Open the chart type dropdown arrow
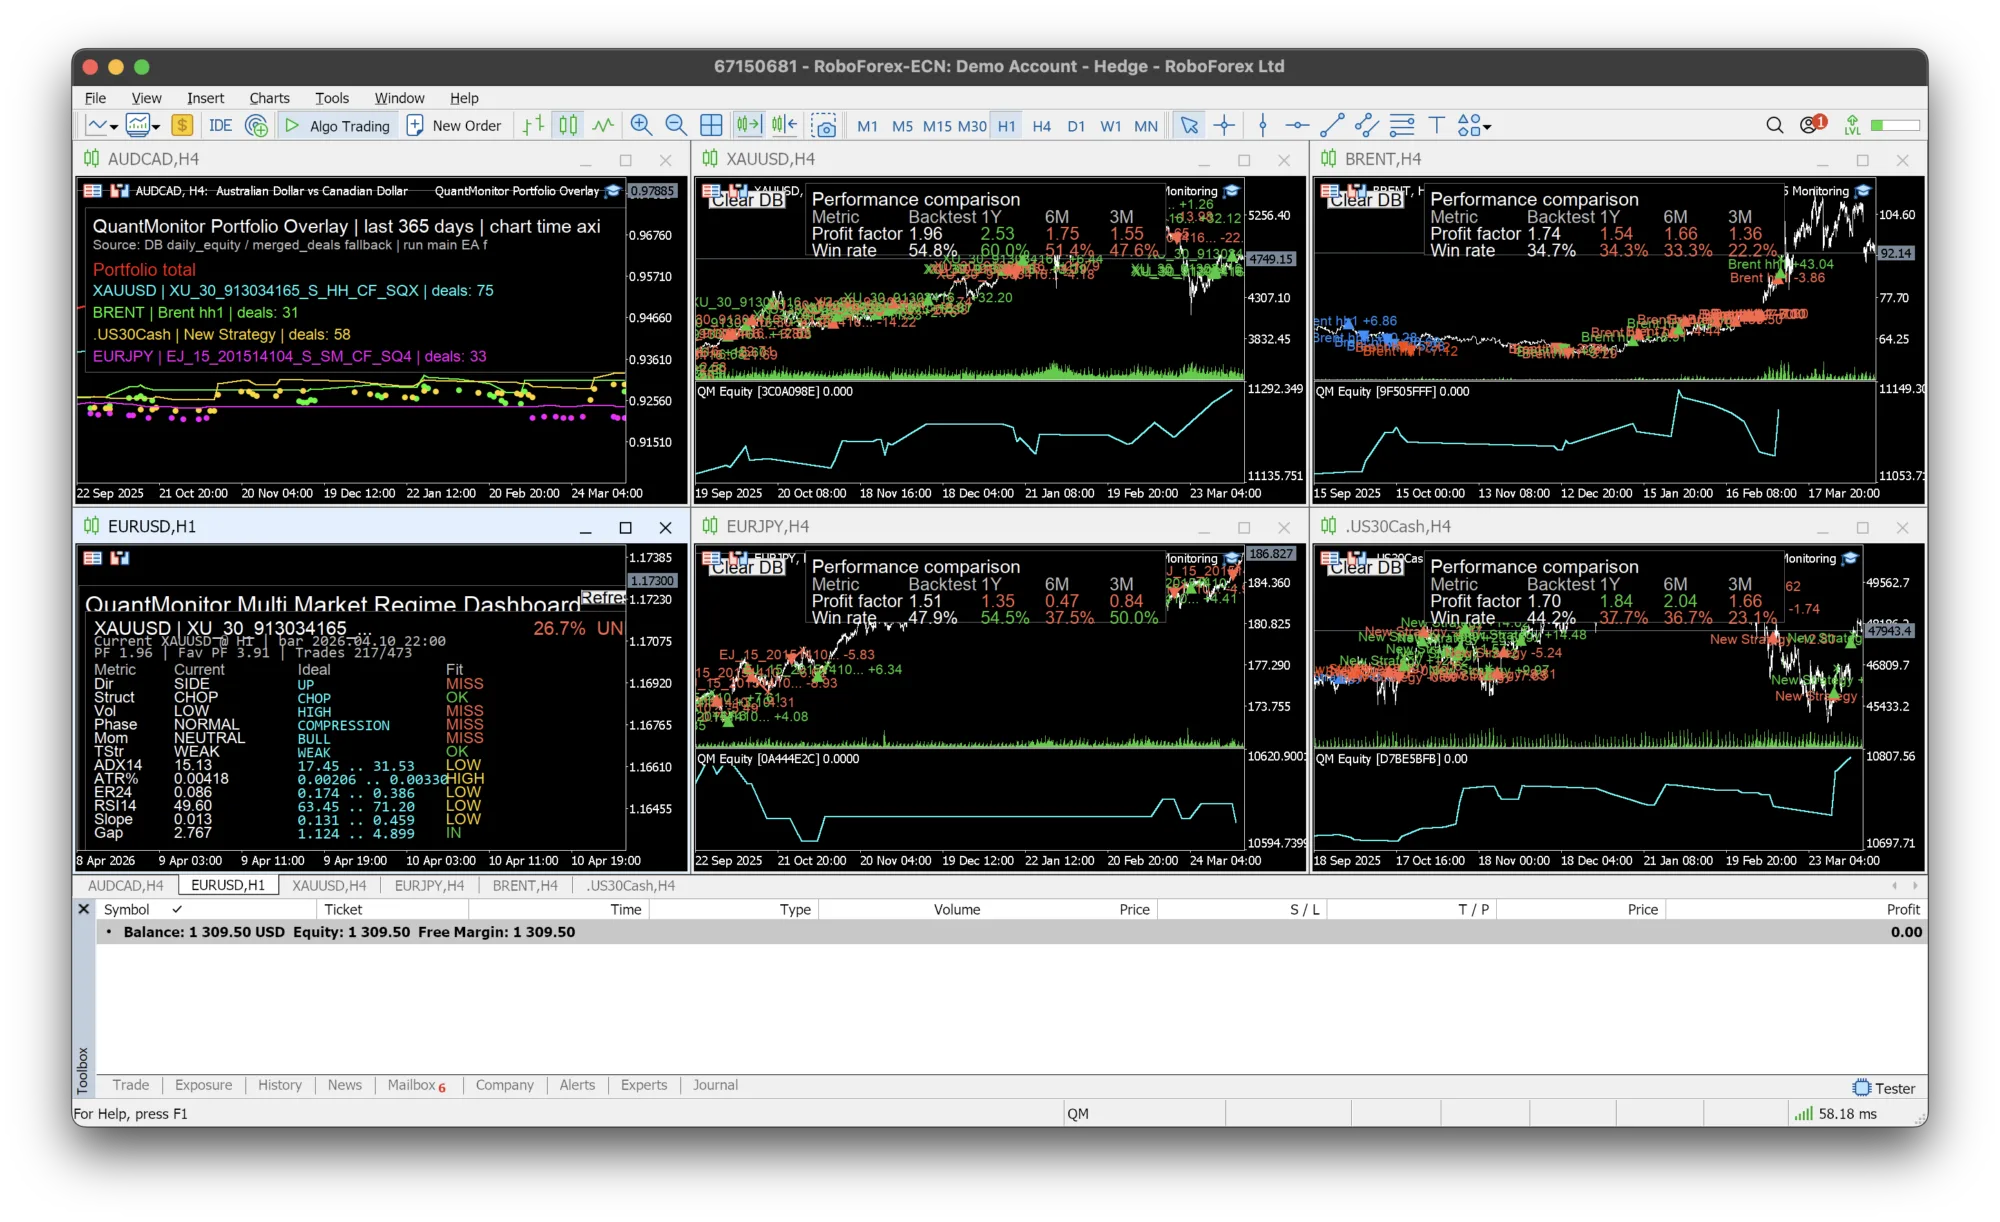This screenshot has width=2000, height=1222. coord(114,127)
